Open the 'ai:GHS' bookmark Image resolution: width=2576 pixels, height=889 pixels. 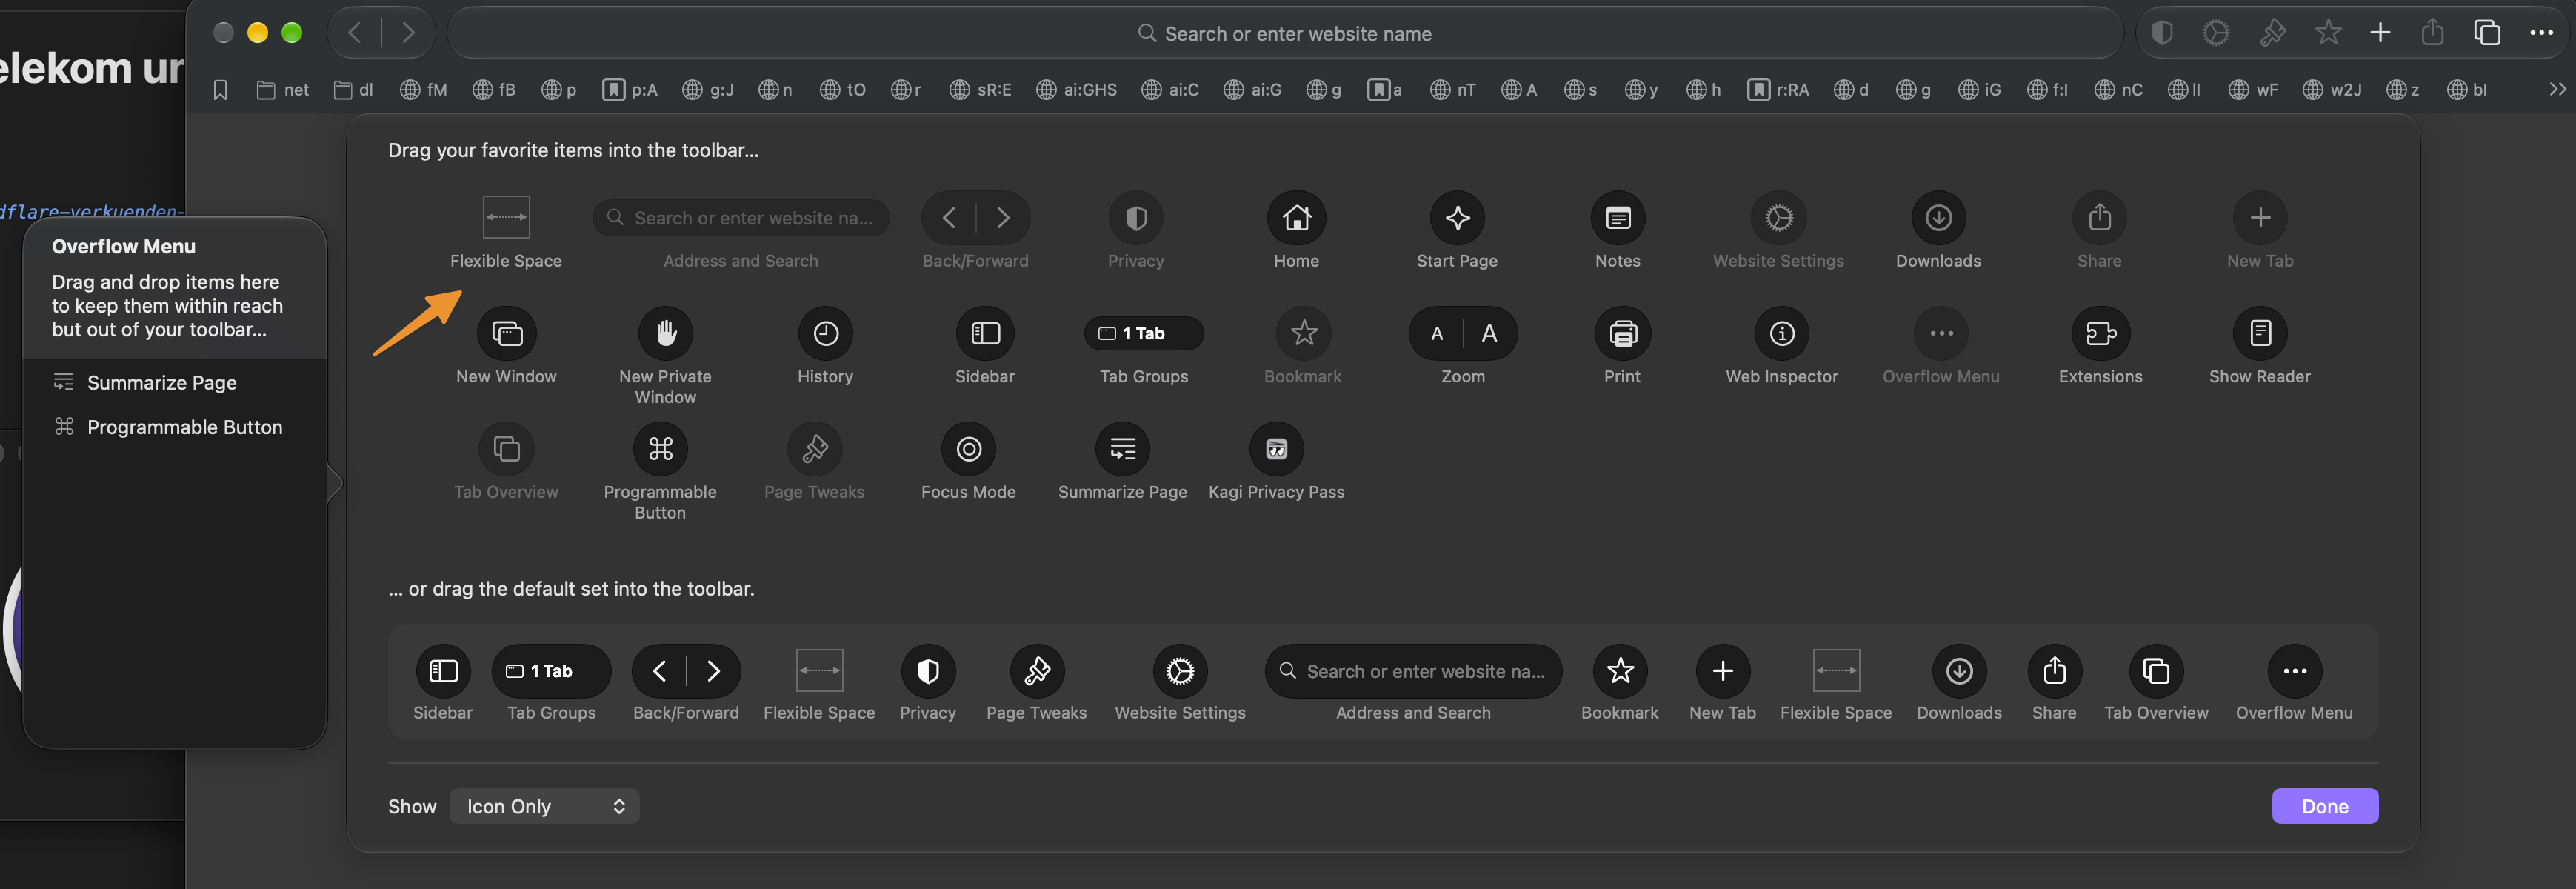(x=1076, y=90)
